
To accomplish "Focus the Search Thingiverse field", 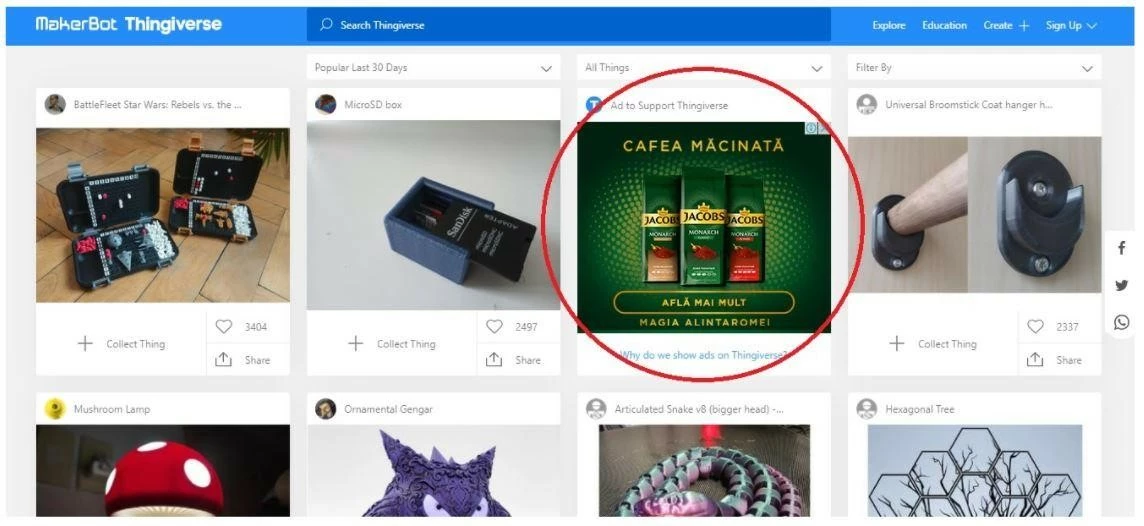I will click(x=568, y=25).
